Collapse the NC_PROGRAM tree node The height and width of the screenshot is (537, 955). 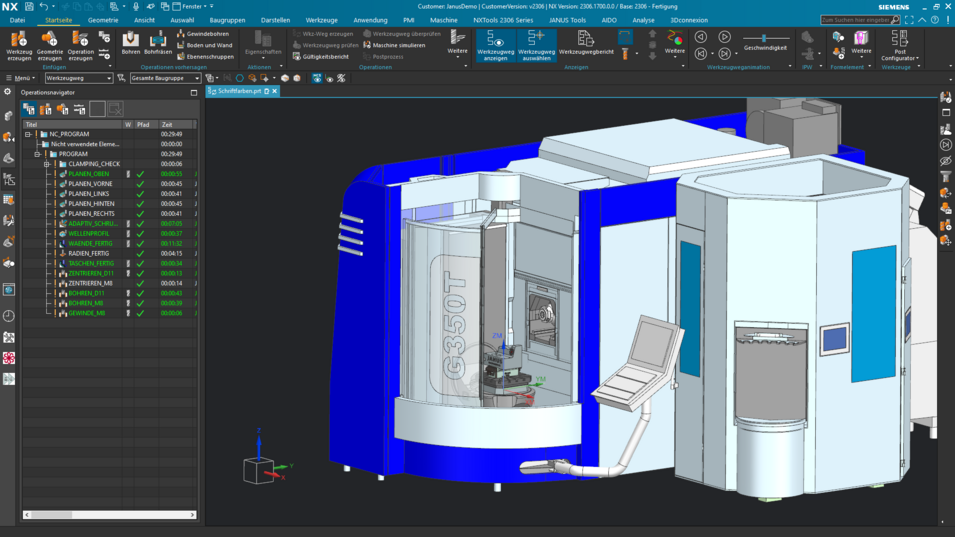click(x=28, y=134)
